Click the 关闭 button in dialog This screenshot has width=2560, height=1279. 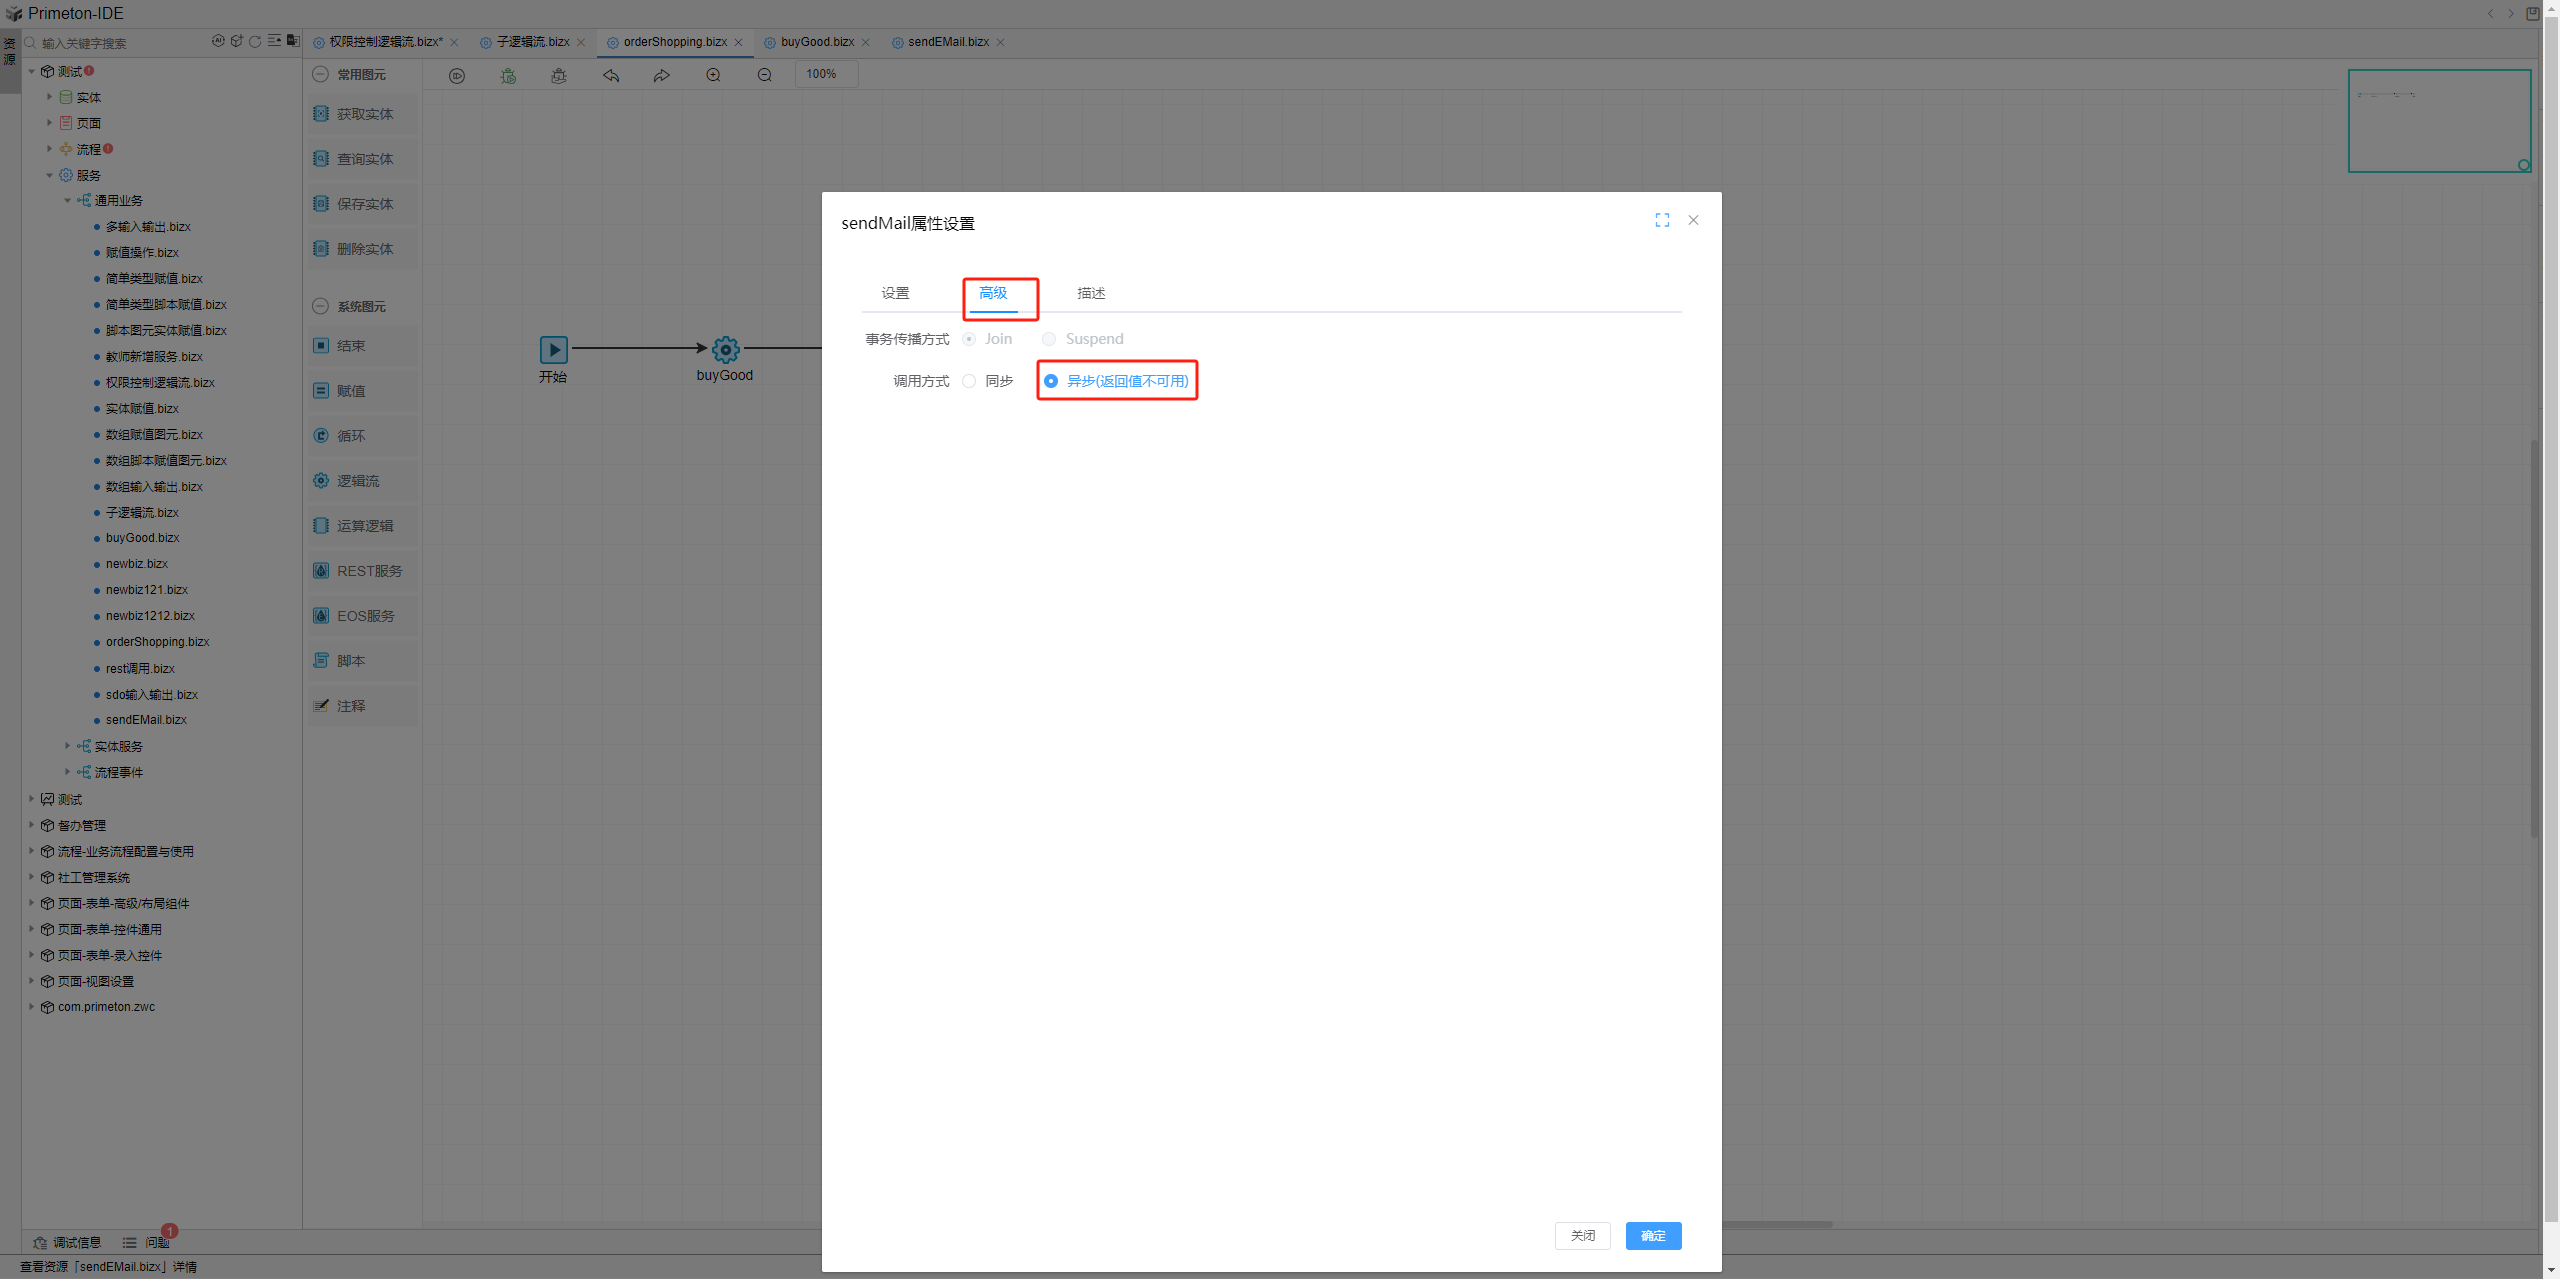[x=1582, y=1236]
